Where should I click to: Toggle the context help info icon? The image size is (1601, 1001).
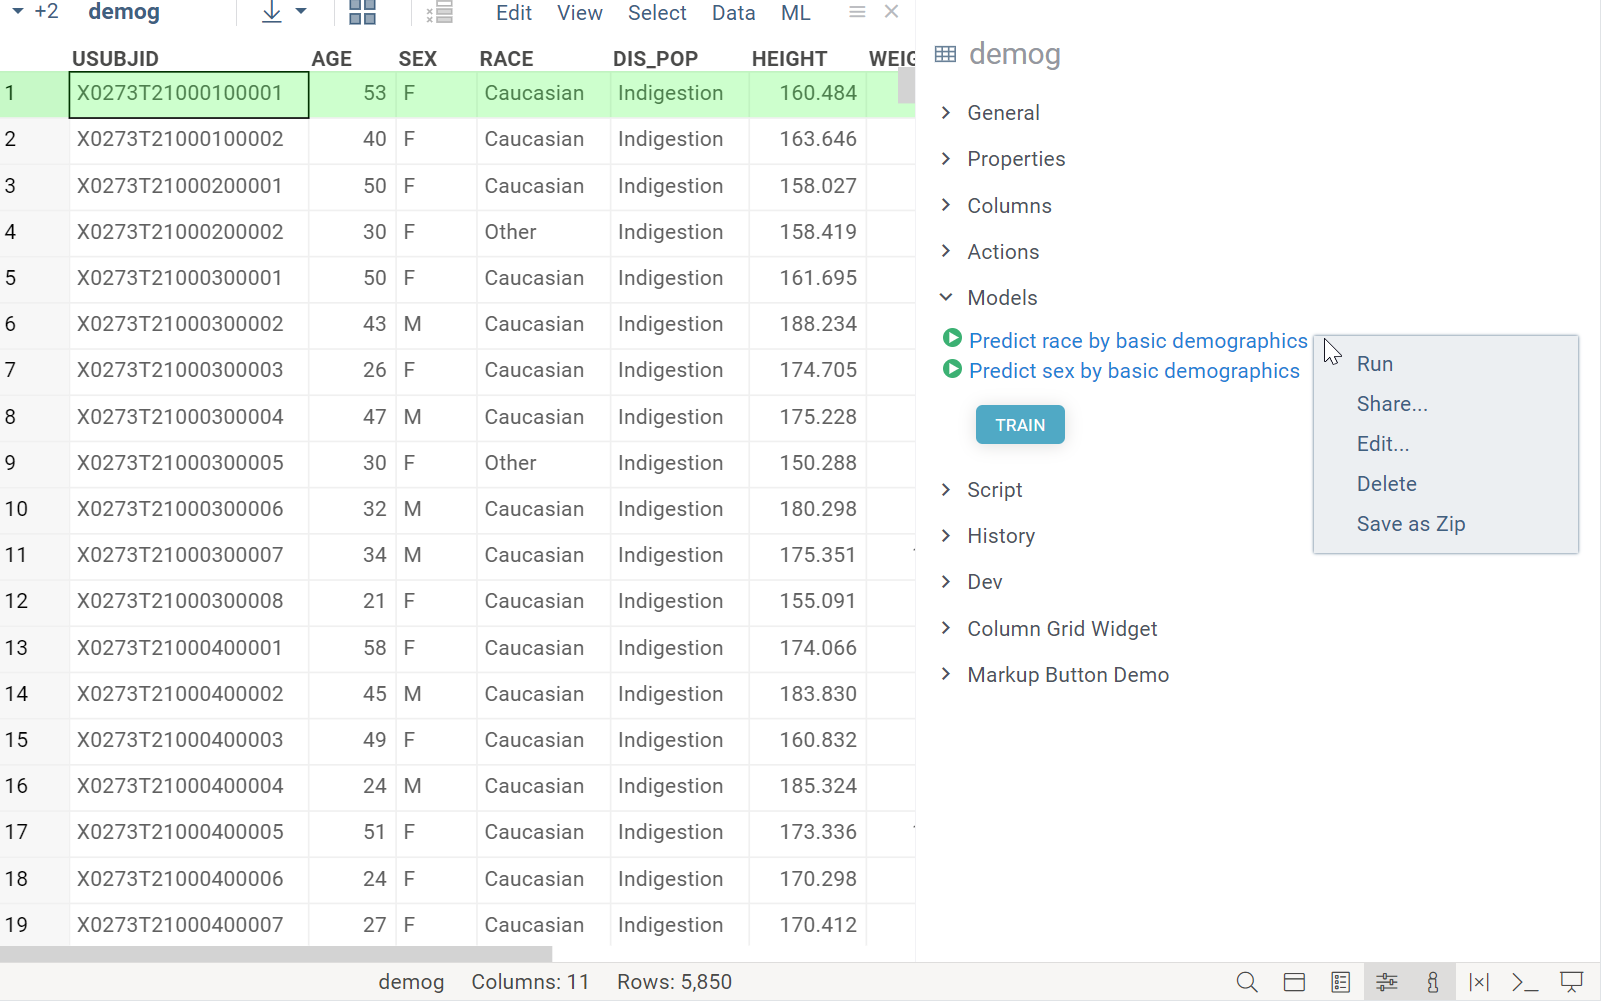1433,982
